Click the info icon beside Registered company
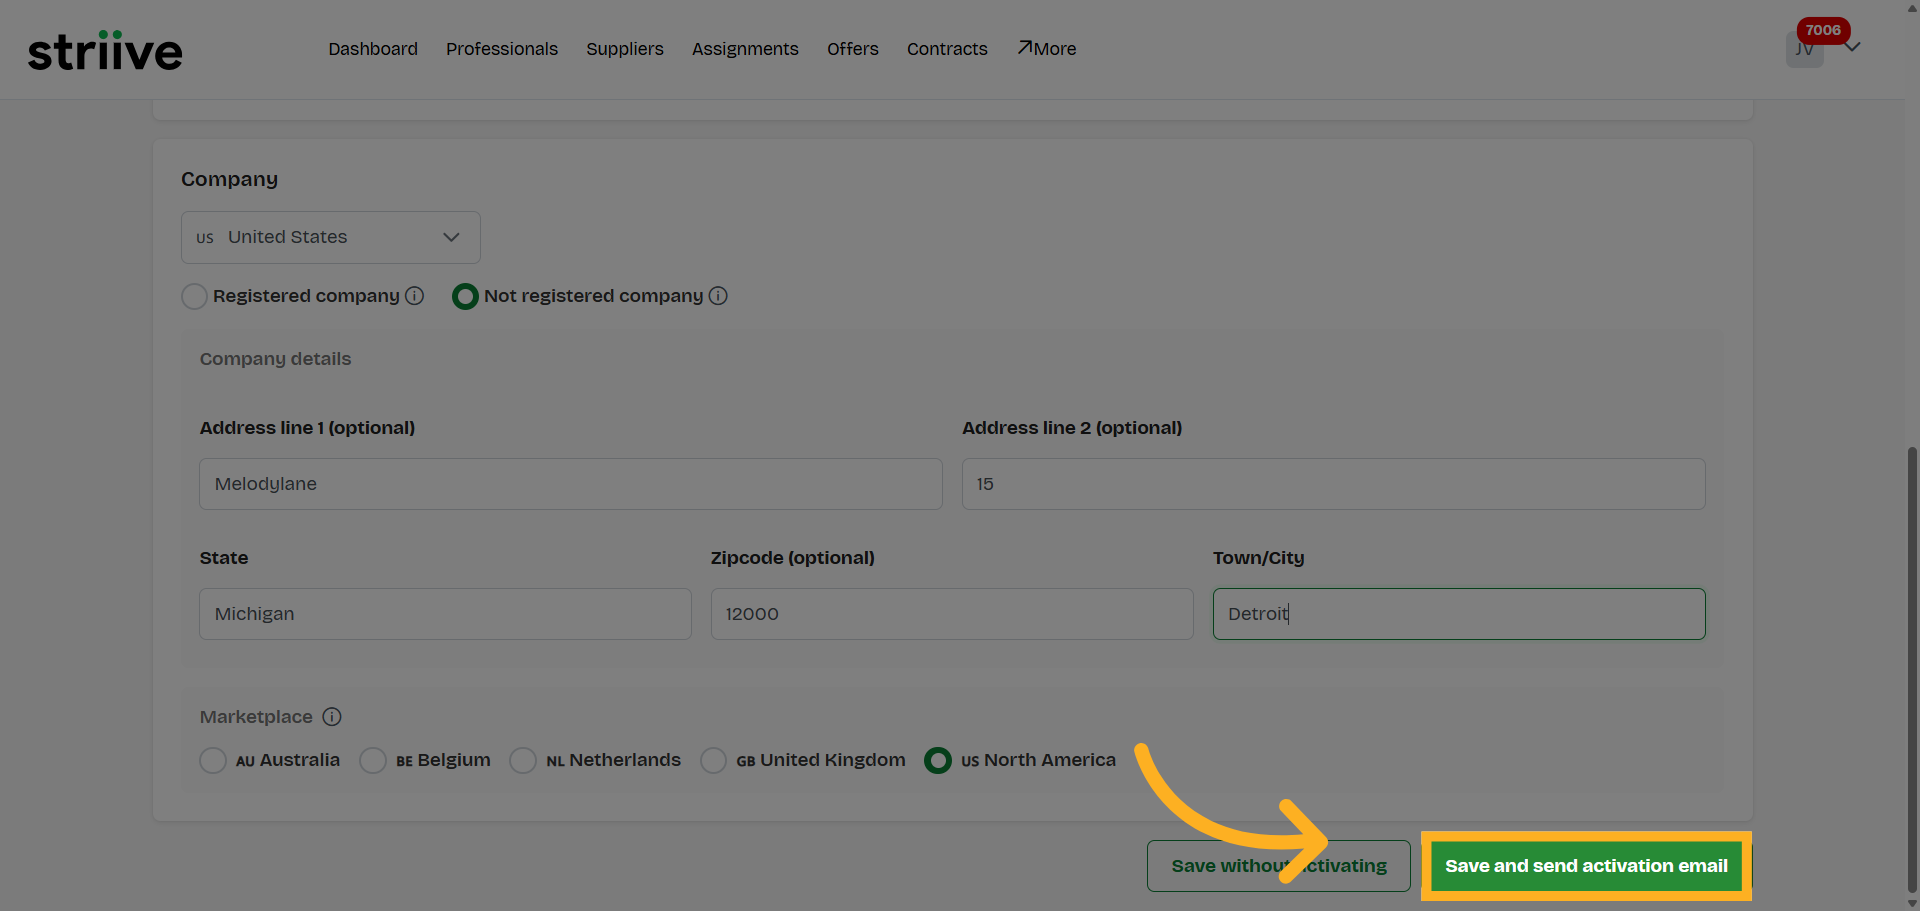The height and width of the screenshot is (911, 1920). point(414,296)
